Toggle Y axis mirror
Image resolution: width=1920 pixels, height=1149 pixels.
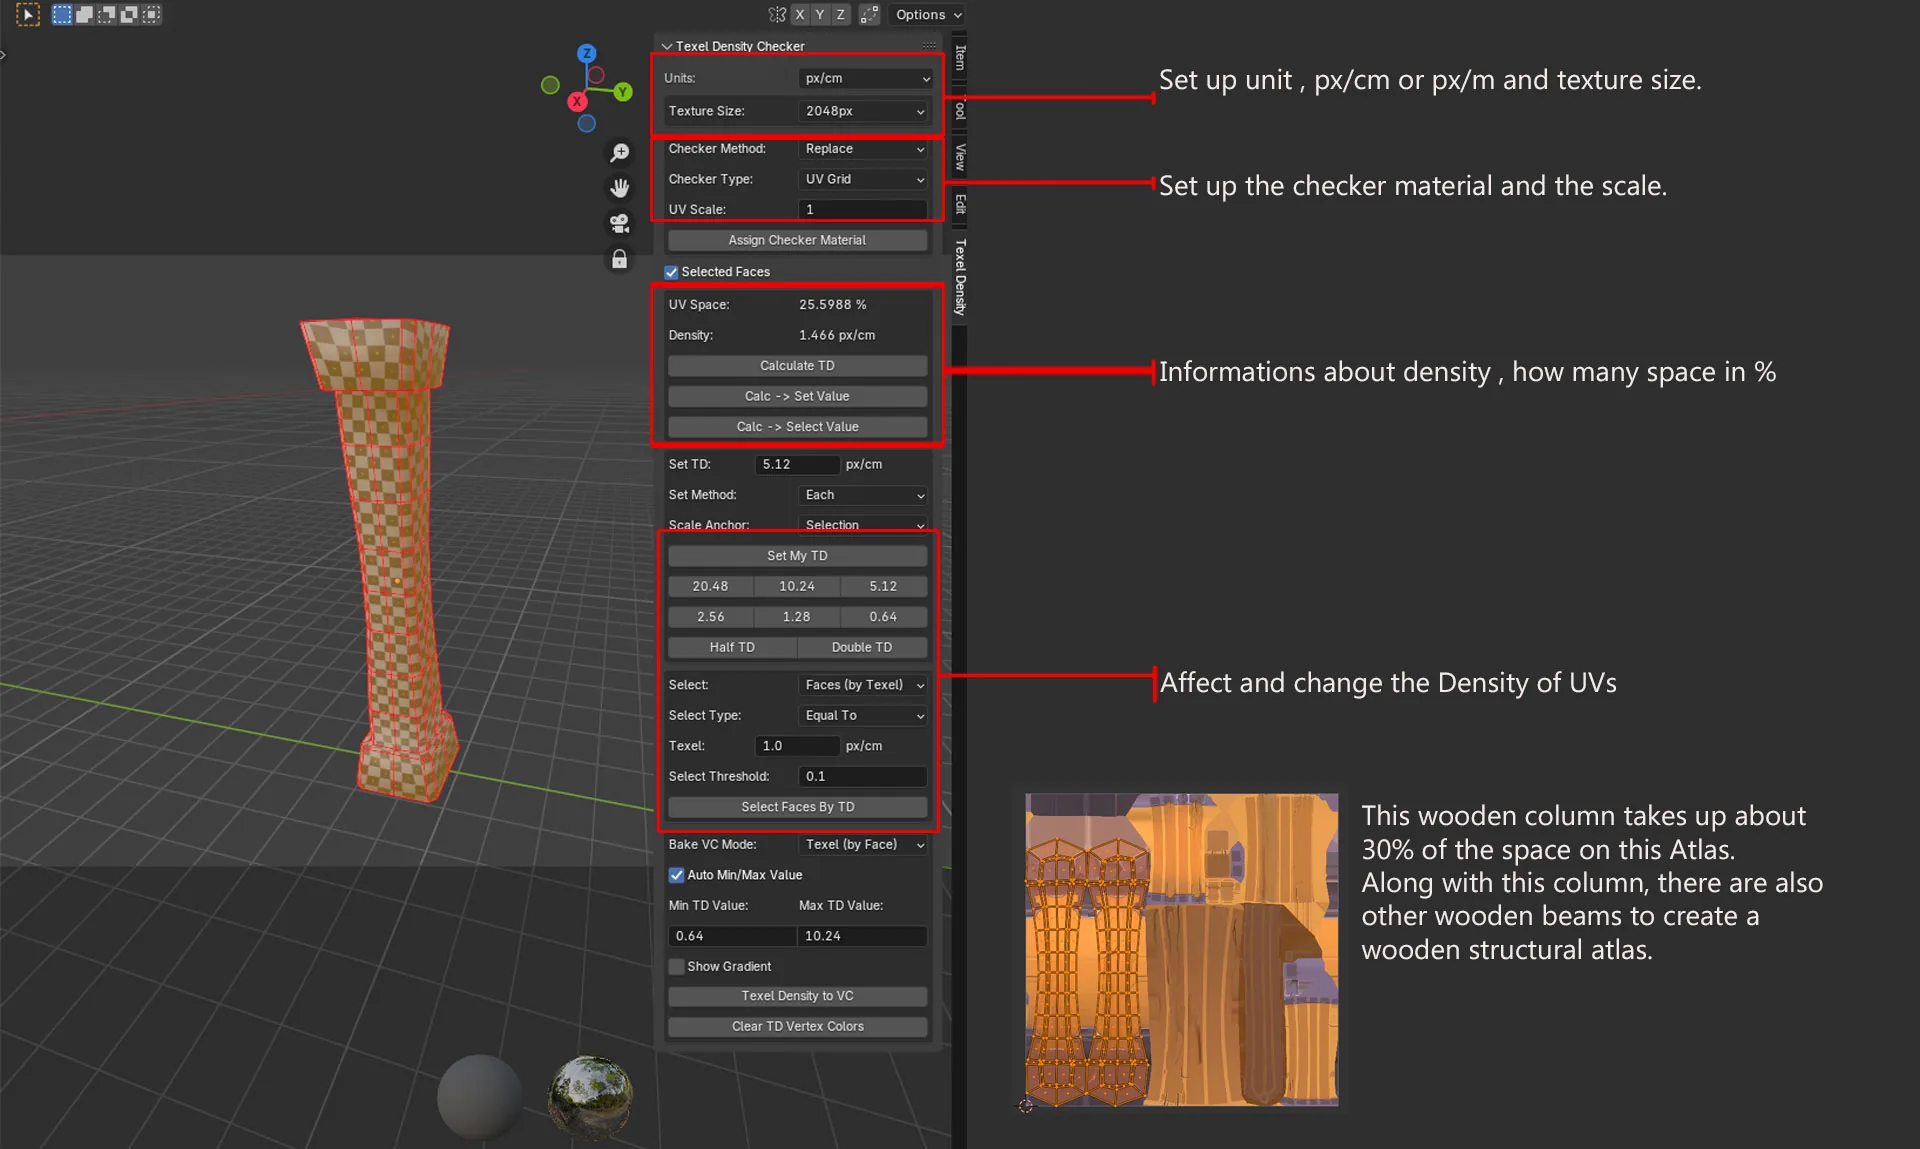(x=820, y=14)
